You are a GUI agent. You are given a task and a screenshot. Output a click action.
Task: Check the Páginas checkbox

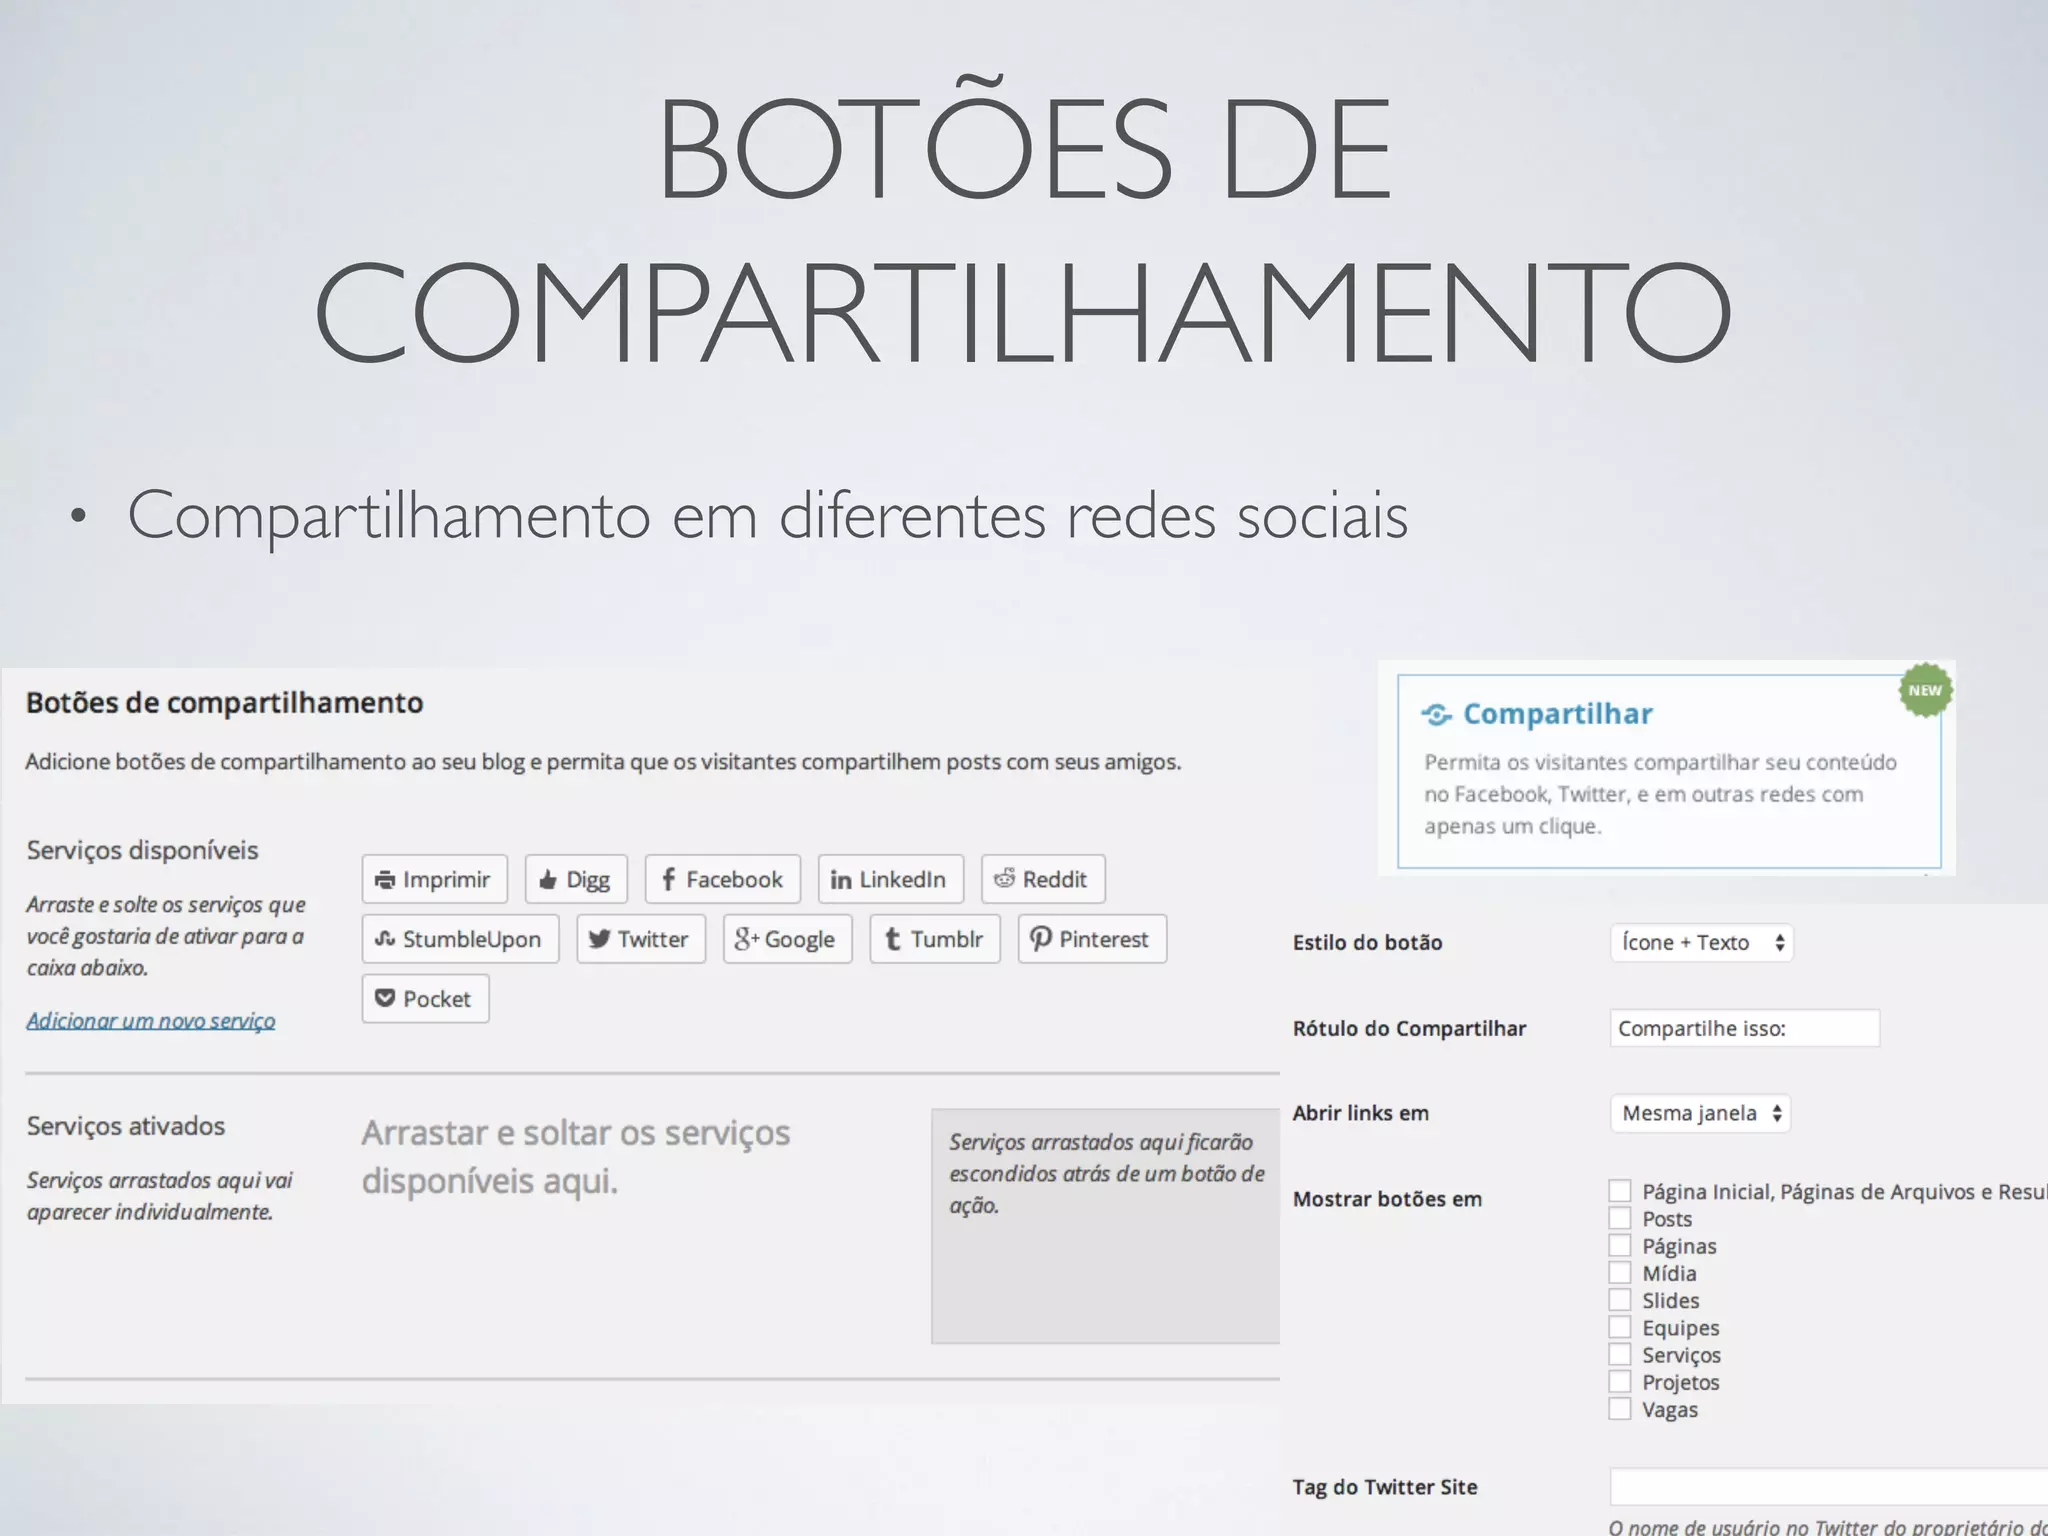click(1620, 1245)
